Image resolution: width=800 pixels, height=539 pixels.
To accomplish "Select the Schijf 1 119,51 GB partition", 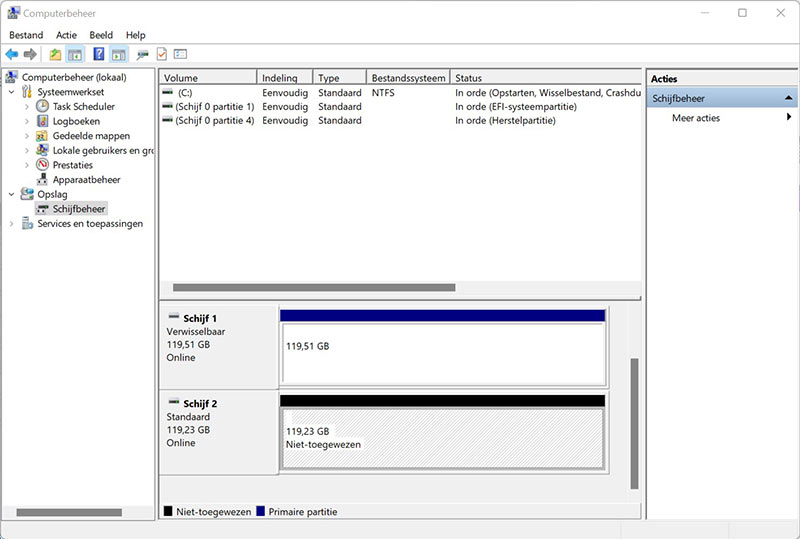I will tap(443, 347).
